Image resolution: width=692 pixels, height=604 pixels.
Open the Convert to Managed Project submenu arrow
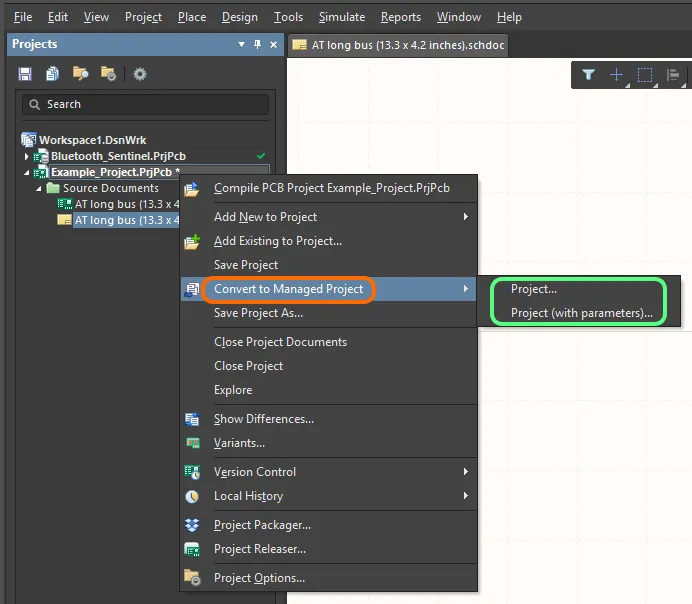pos(466,289)
